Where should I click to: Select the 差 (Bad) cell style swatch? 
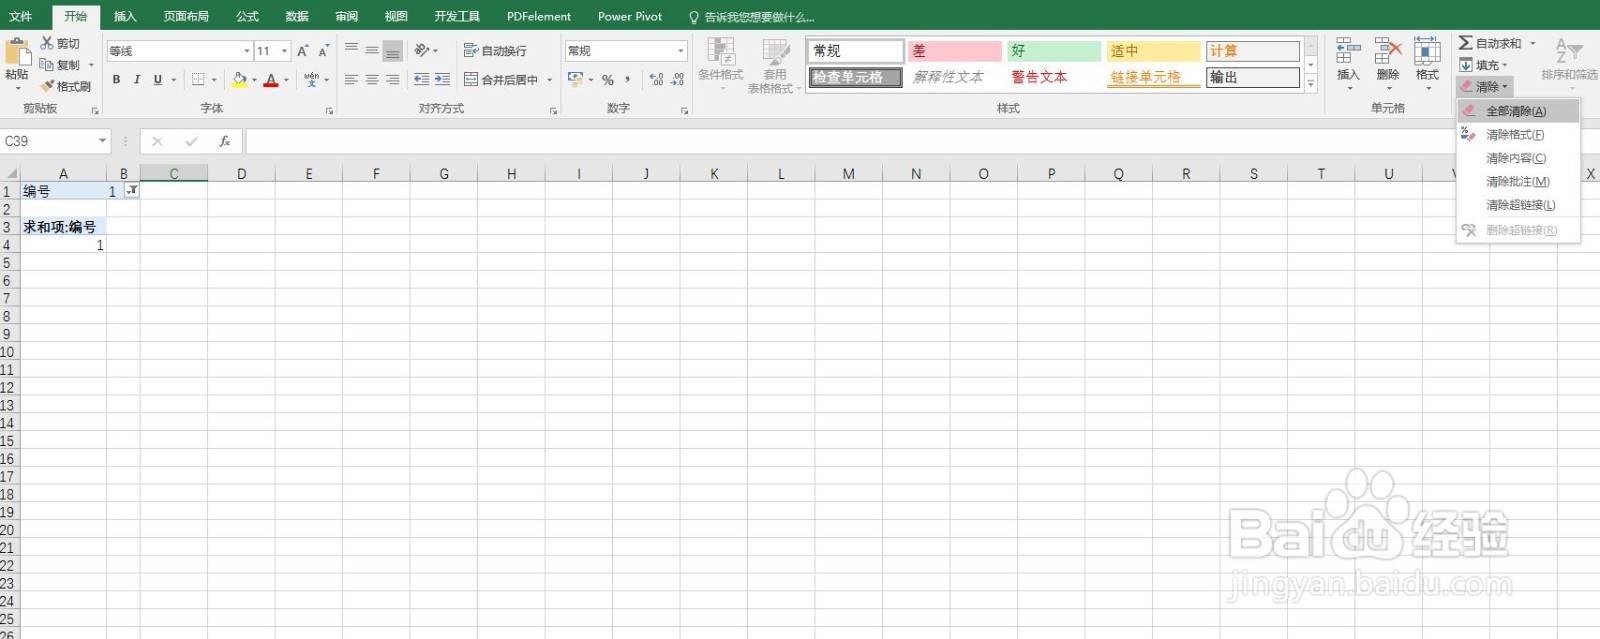click(x=955, y=51)
